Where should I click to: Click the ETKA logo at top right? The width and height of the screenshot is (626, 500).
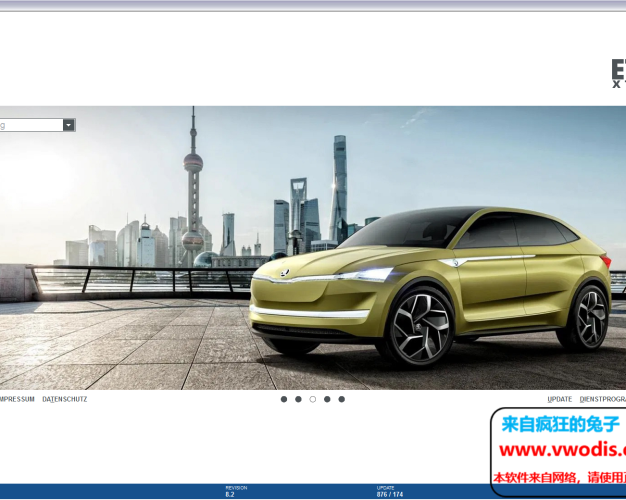tap(618, 74)
